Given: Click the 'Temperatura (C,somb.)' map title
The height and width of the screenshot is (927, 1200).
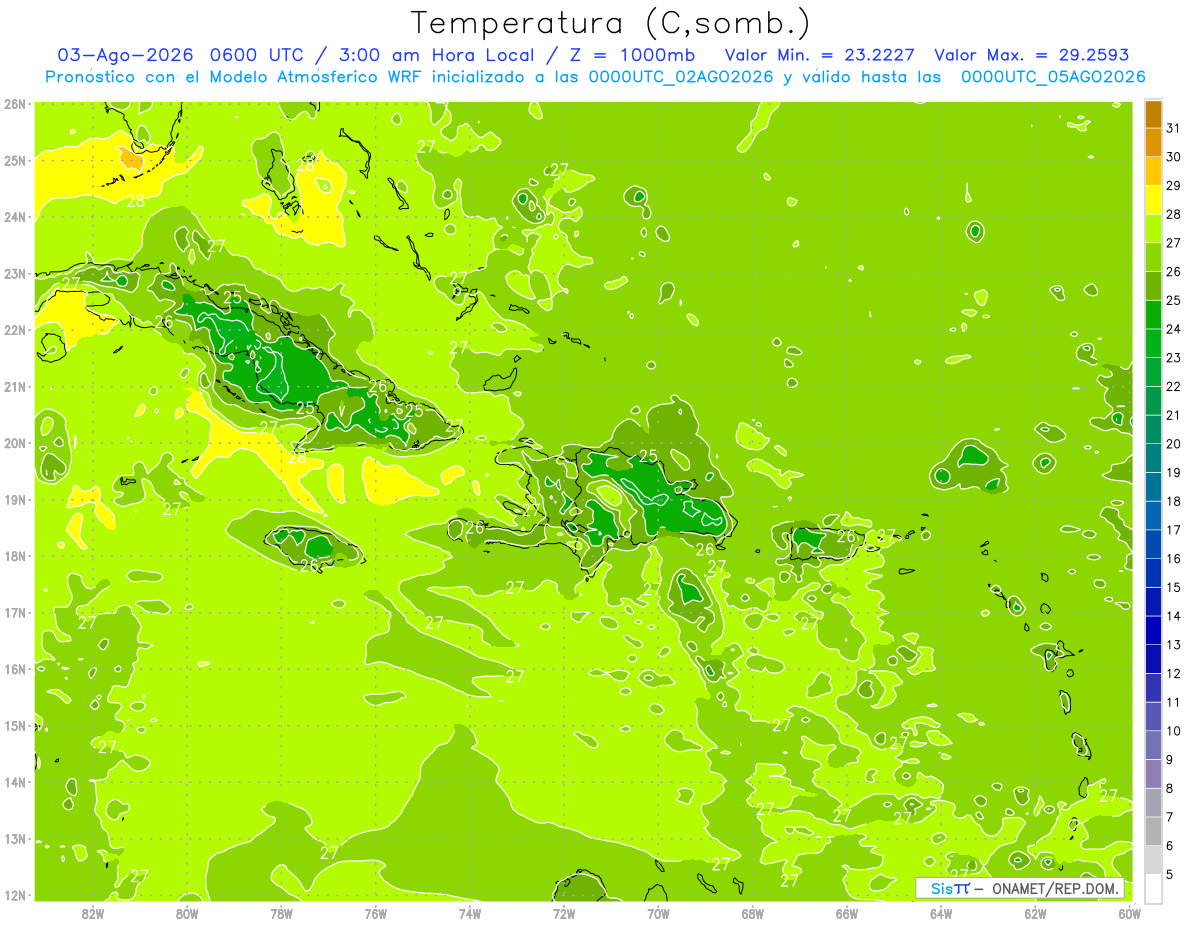Looking at the screenshot, I should pyautogui.click(x=612, y=22).
